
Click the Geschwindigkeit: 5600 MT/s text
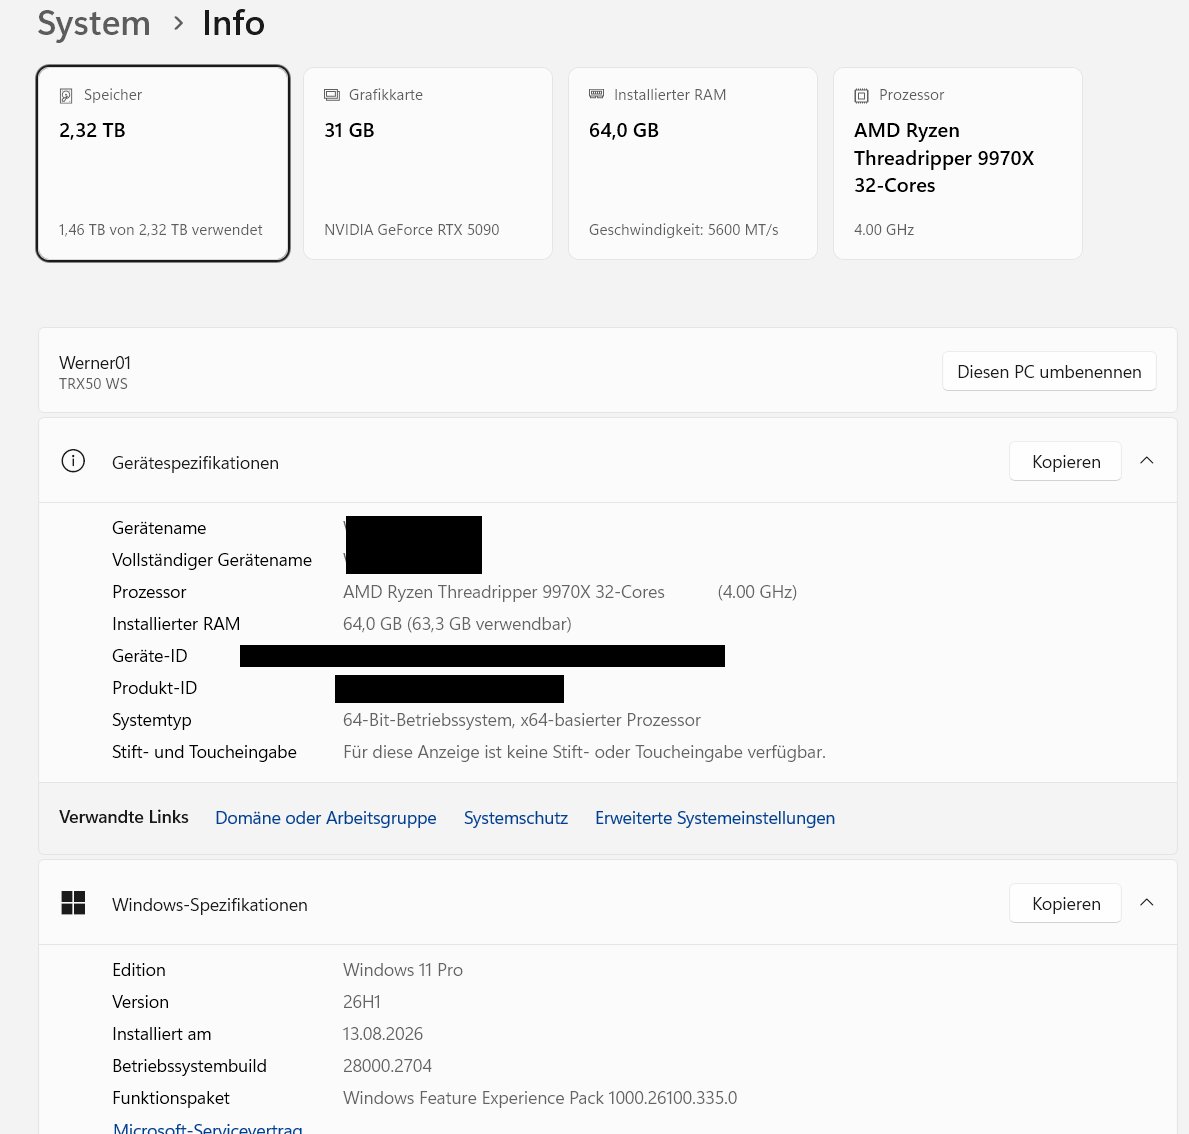coord(684,230)
